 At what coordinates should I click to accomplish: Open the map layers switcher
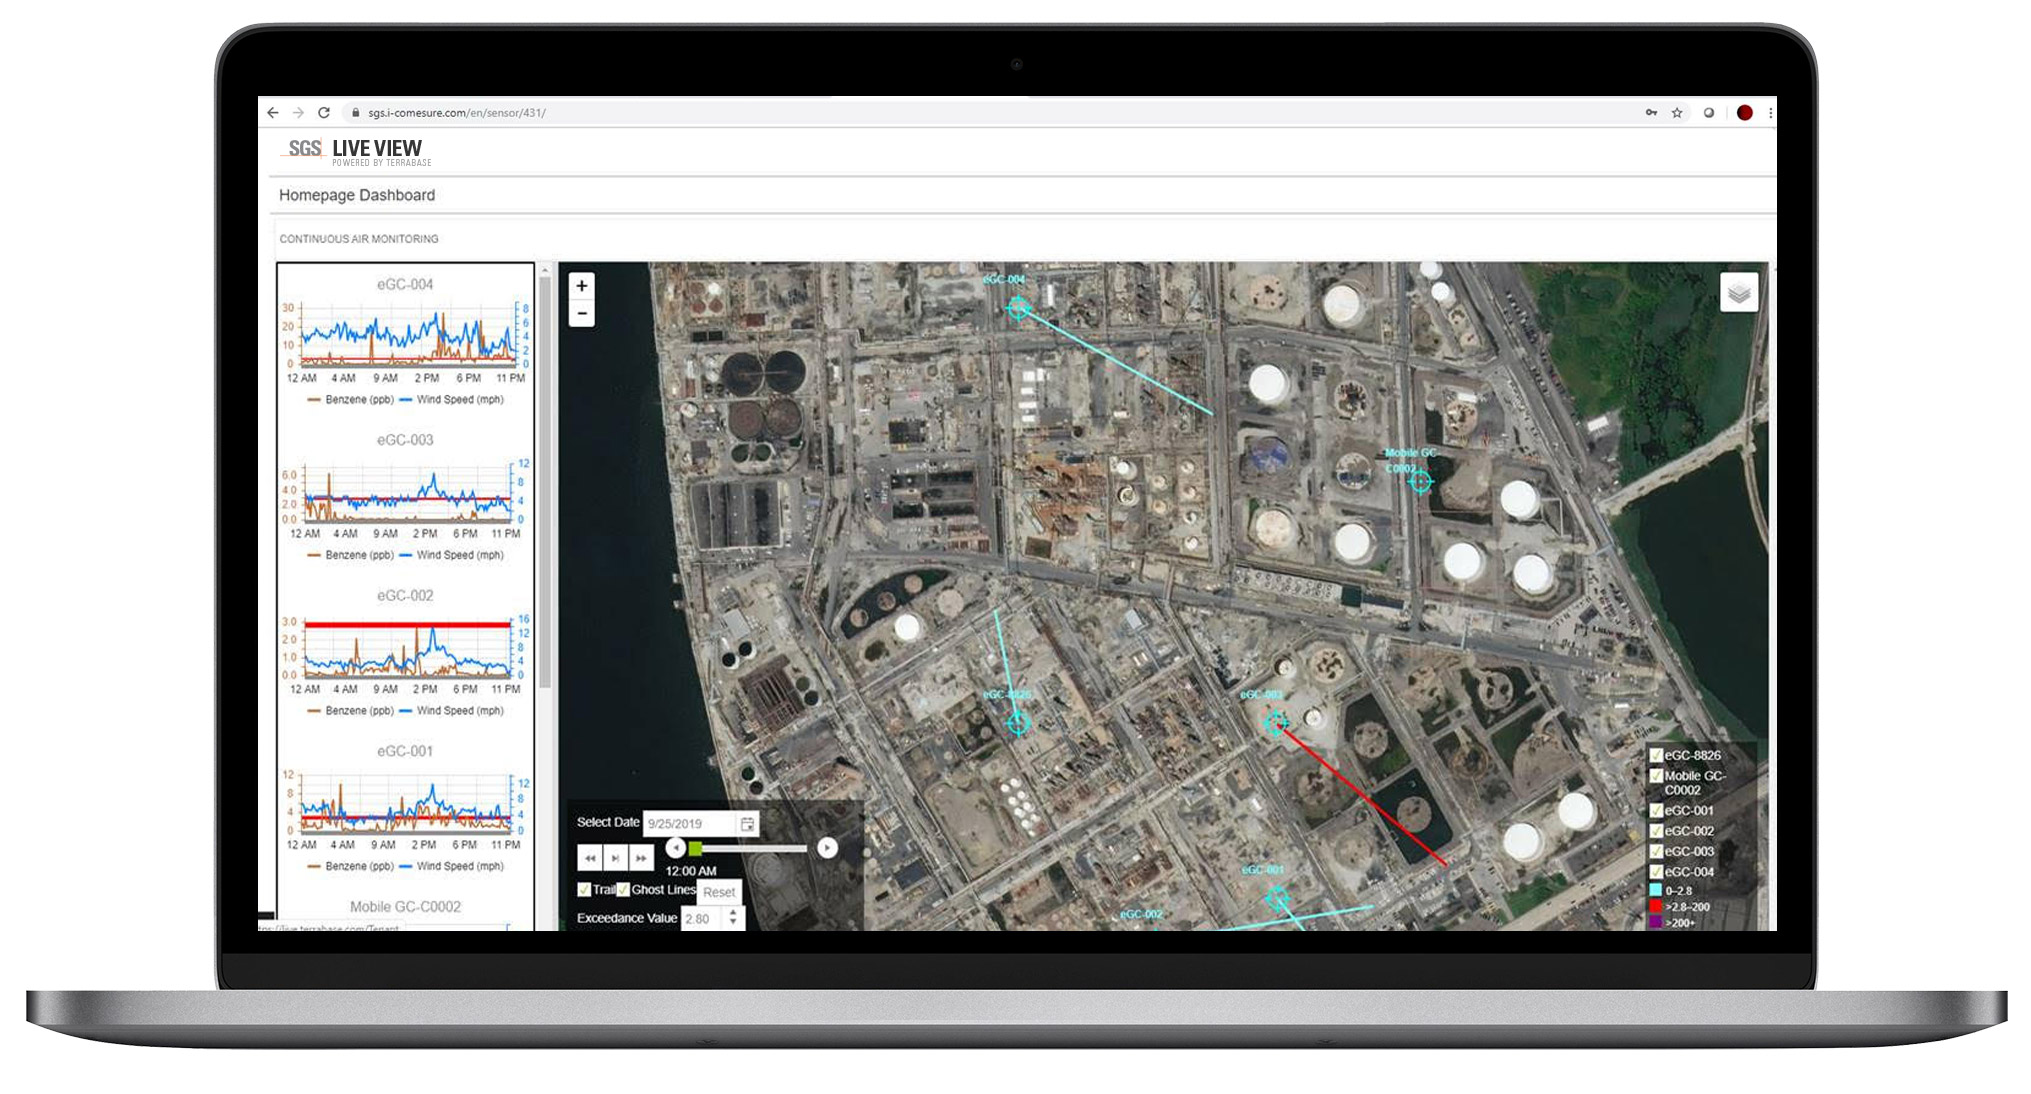click(1738, 293)
